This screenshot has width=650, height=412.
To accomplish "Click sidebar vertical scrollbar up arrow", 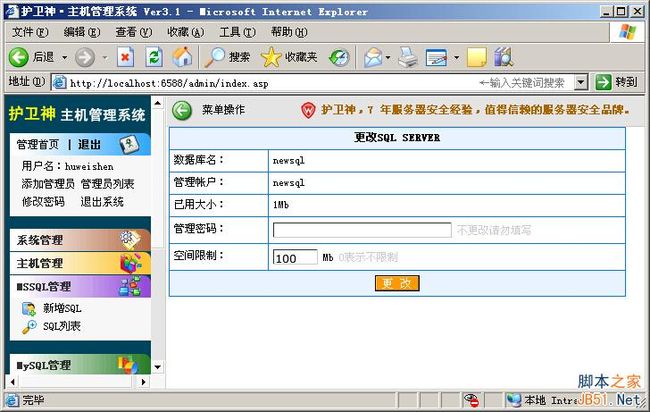I will click(x=158, y=102).
